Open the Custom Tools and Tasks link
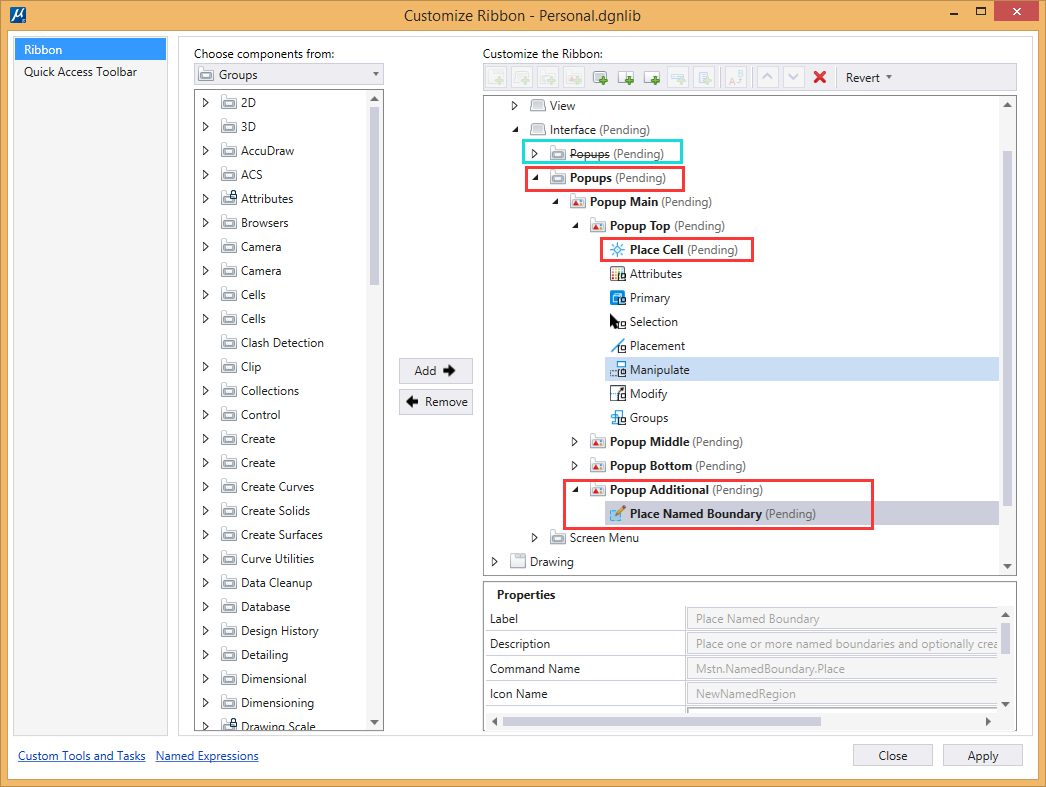Image resolution: width=1046 pixels, height=787 pixels. [81, 756]
